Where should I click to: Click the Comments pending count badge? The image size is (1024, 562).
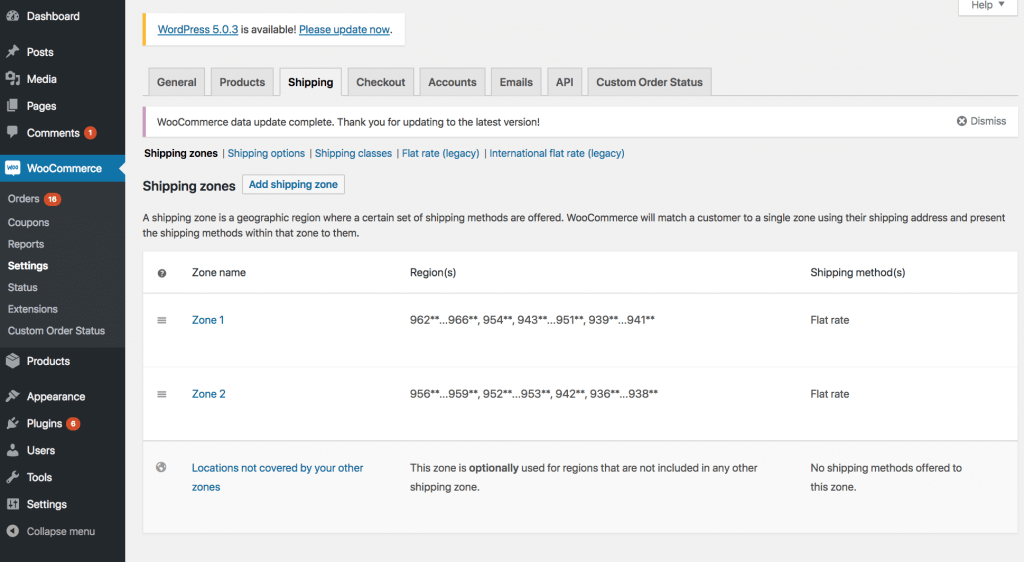click(90, 133)
